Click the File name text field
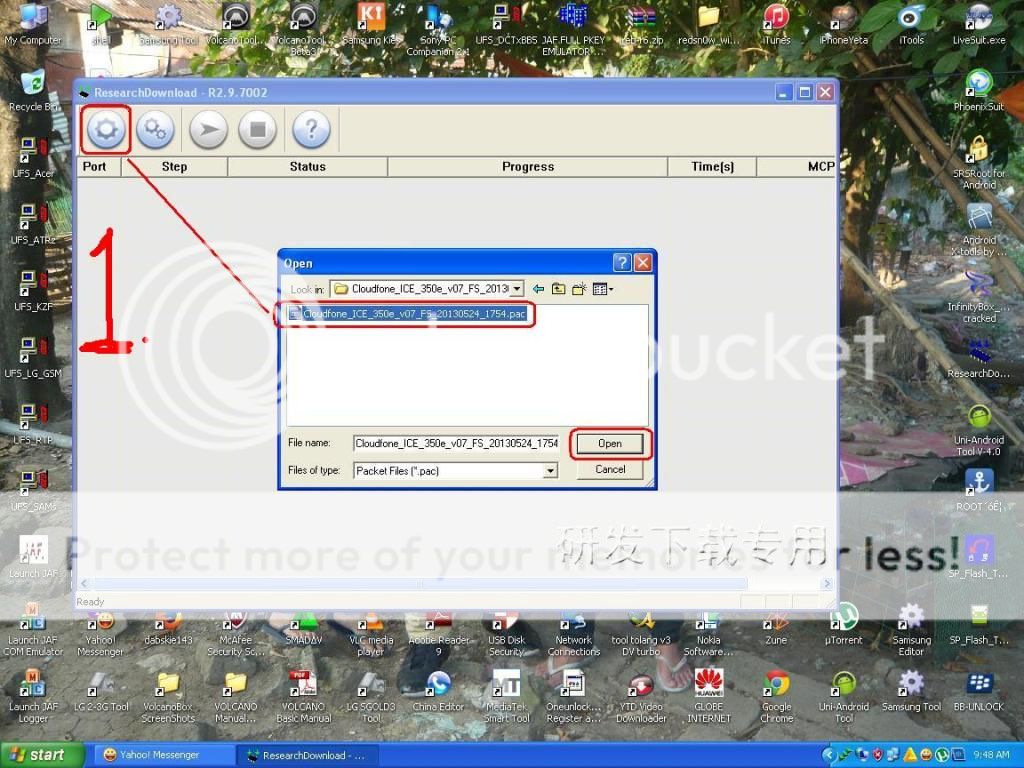1024x768 pixels. coord(455,443)
